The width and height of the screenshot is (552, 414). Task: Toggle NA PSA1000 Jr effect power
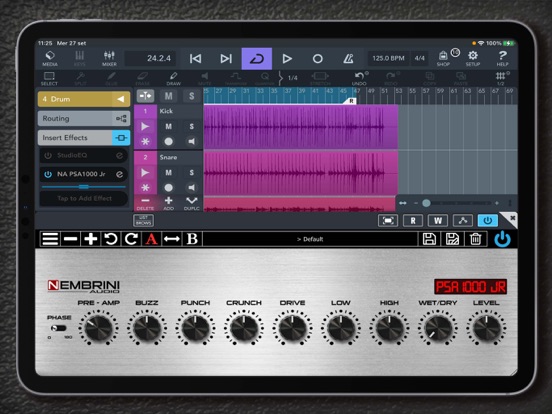click(48, 174)
